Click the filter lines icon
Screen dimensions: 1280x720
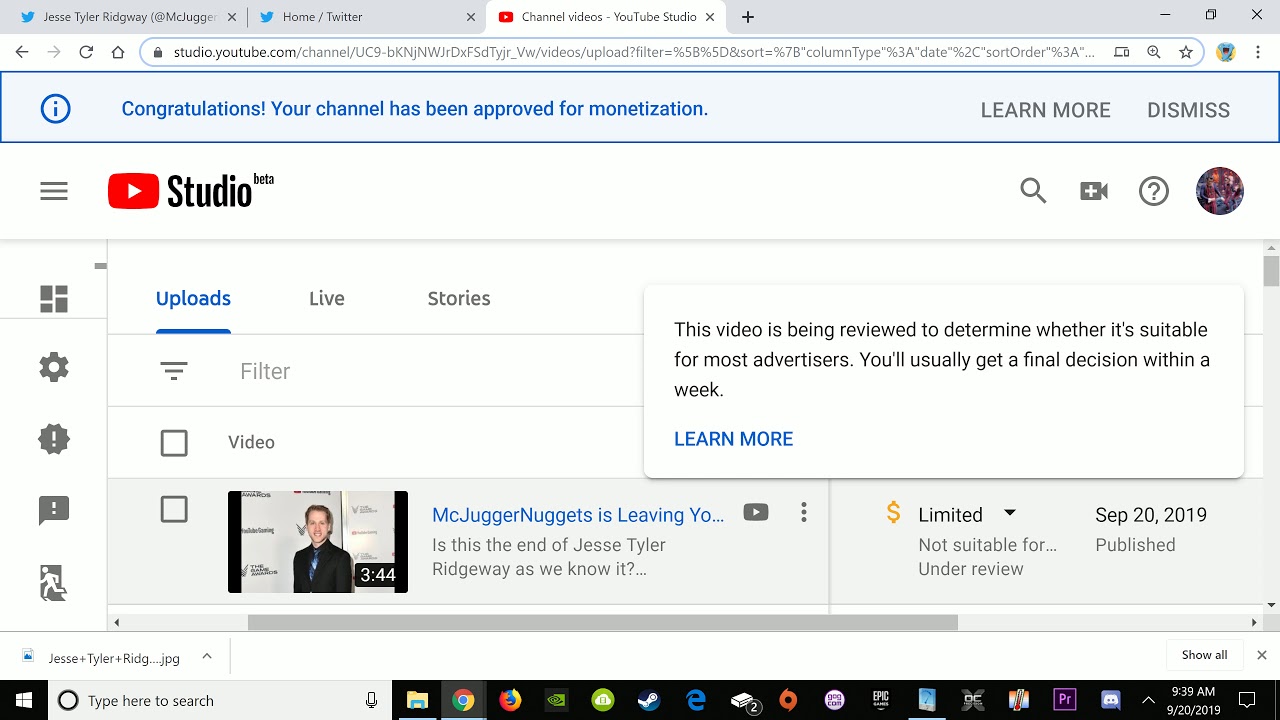click(174, 371)
